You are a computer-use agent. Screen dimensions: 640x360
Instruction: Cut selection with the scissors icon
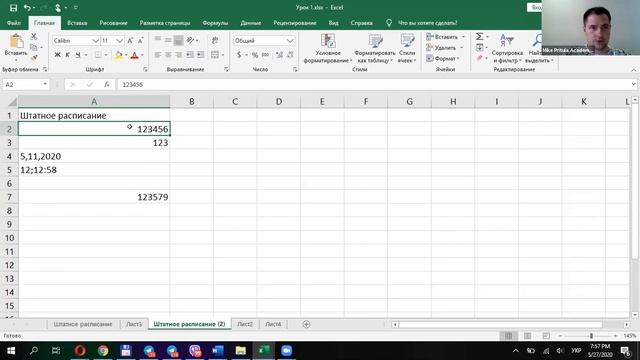[x=34, y=37]
